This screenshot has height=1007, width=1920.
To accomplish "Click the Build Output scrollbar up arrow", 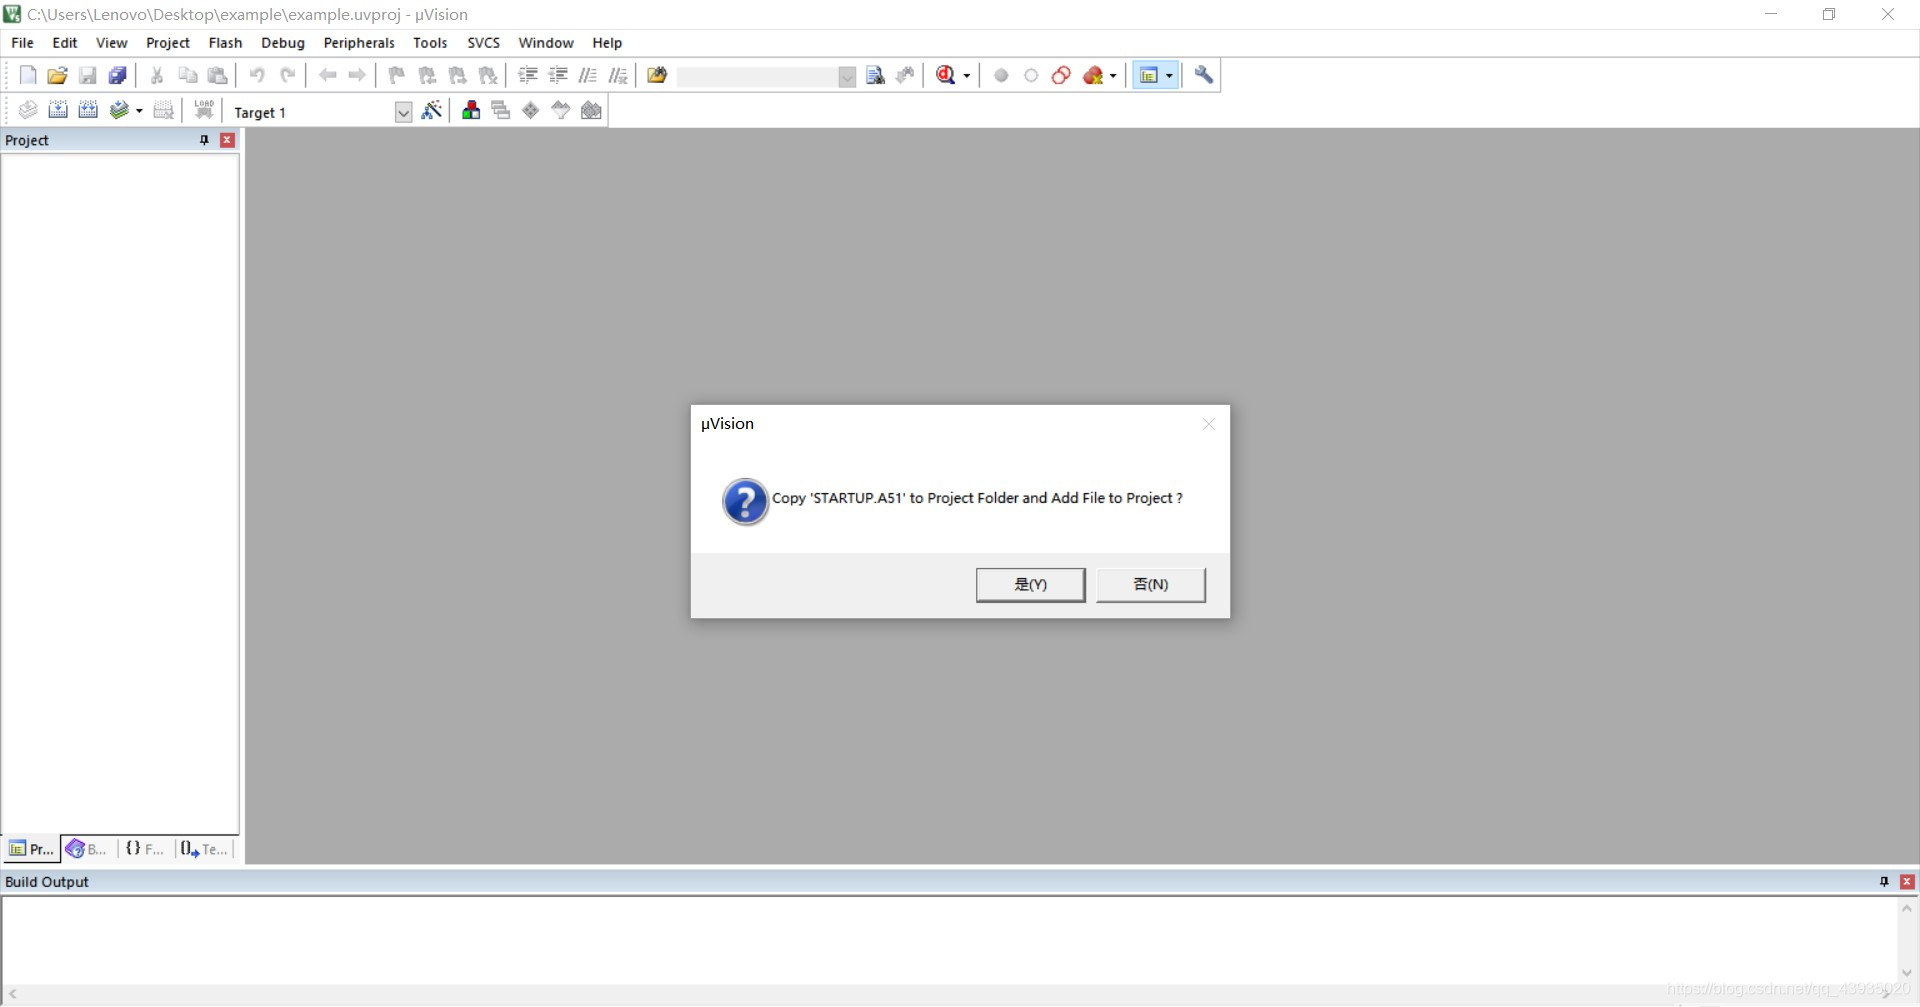I will pos(1907,909).
